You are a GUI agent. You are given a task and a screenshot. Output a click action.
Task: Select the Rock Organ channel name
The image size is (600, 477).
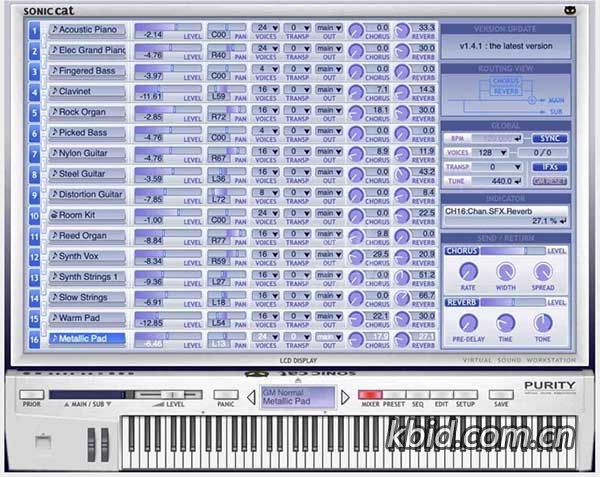[x=87, y=112]
